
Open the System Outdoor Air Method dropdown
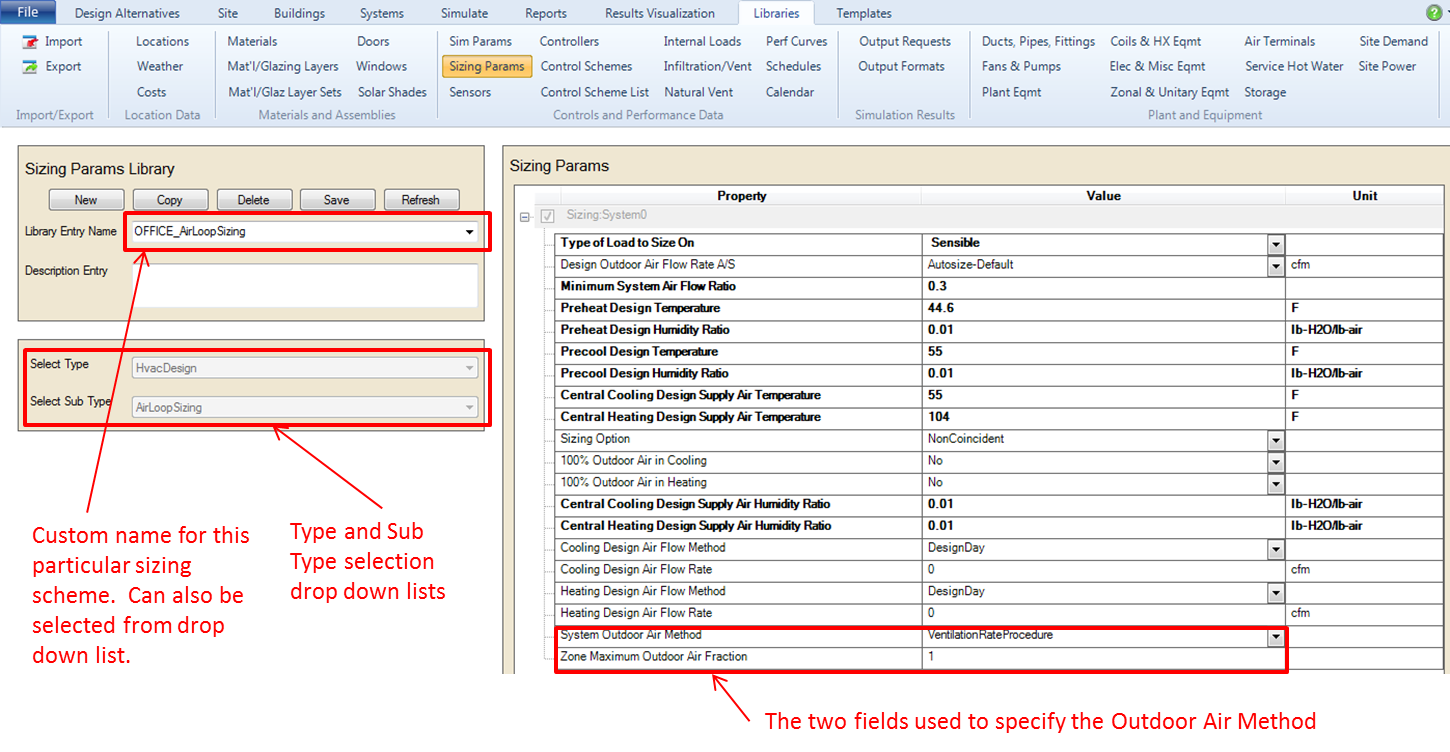point(1275,636)
